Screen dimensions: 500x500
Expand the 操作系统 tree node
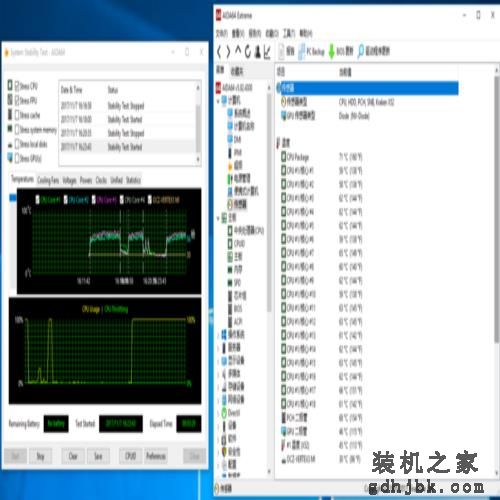click(x=219, y=335)
